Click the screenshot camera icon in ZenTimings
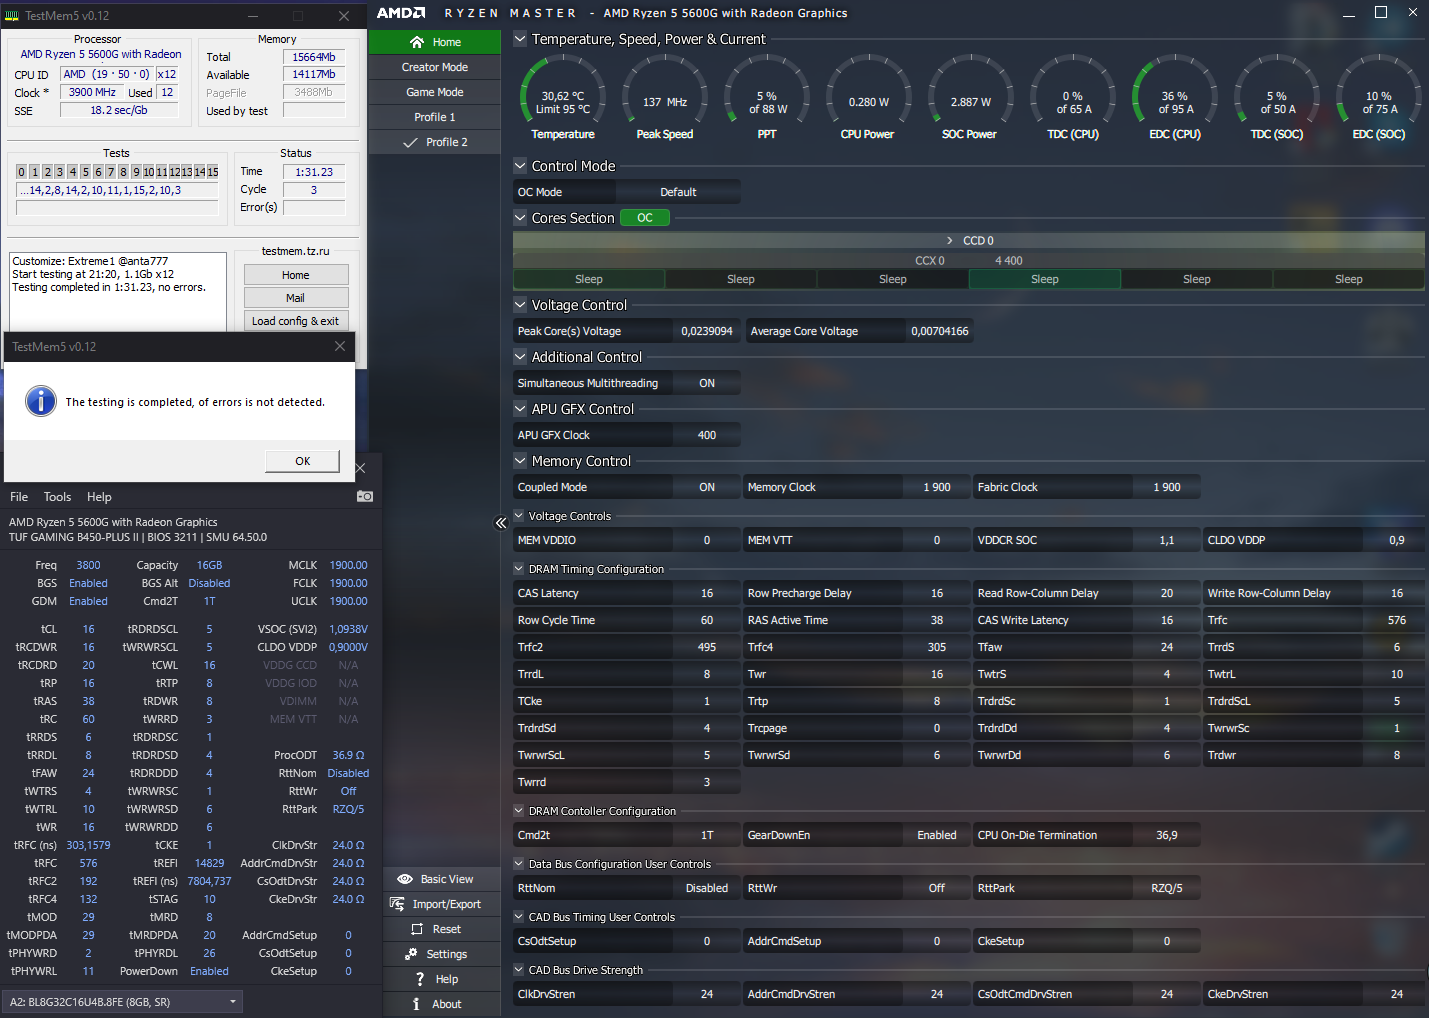1429x1018 pixels. (x=365, y=496)
